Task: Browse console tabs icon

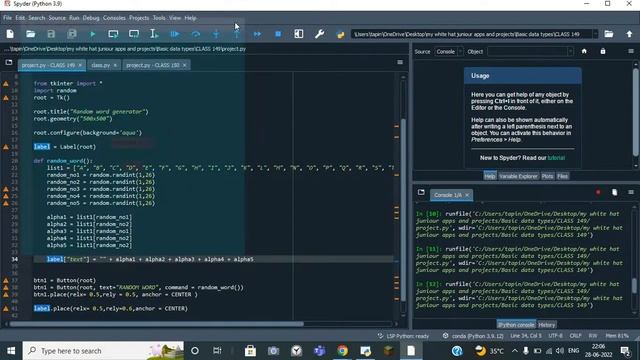Action: tap(421, 192)
